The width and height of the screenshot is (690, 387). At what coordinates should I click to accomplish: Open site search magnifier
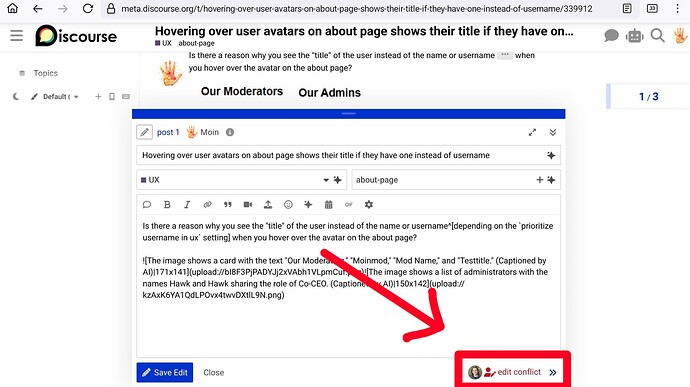pyautogui.click(x=657, y=36)
